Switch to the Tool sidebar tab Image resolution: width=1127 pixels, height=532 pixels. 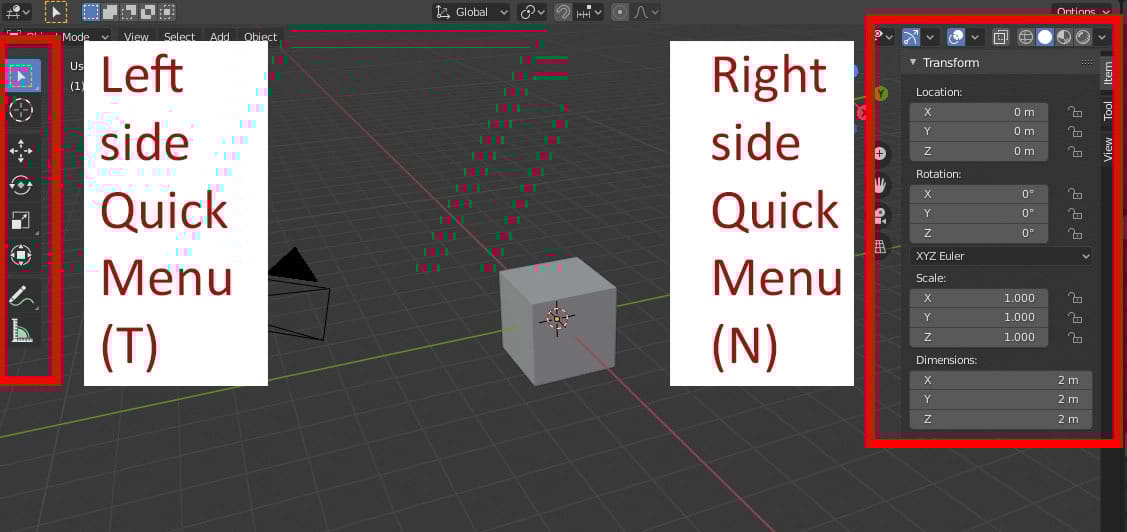(x=1108, y=110)
